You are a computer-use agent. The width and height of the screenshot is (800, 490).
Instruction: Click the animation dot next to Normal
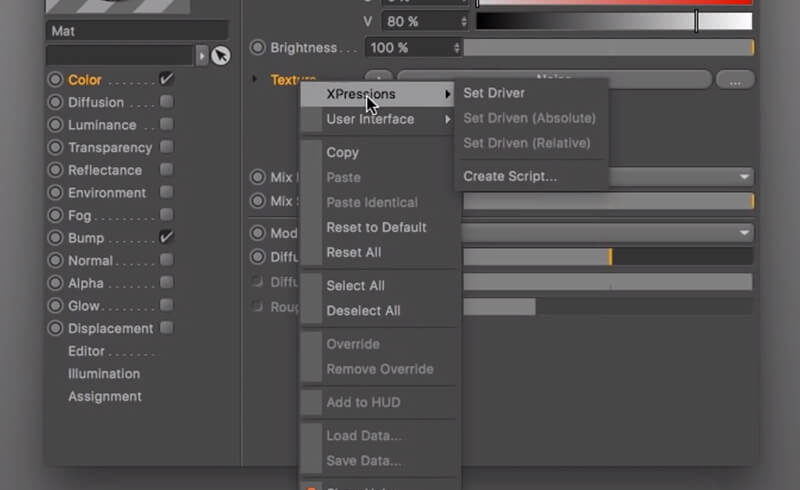coord(55,260)
